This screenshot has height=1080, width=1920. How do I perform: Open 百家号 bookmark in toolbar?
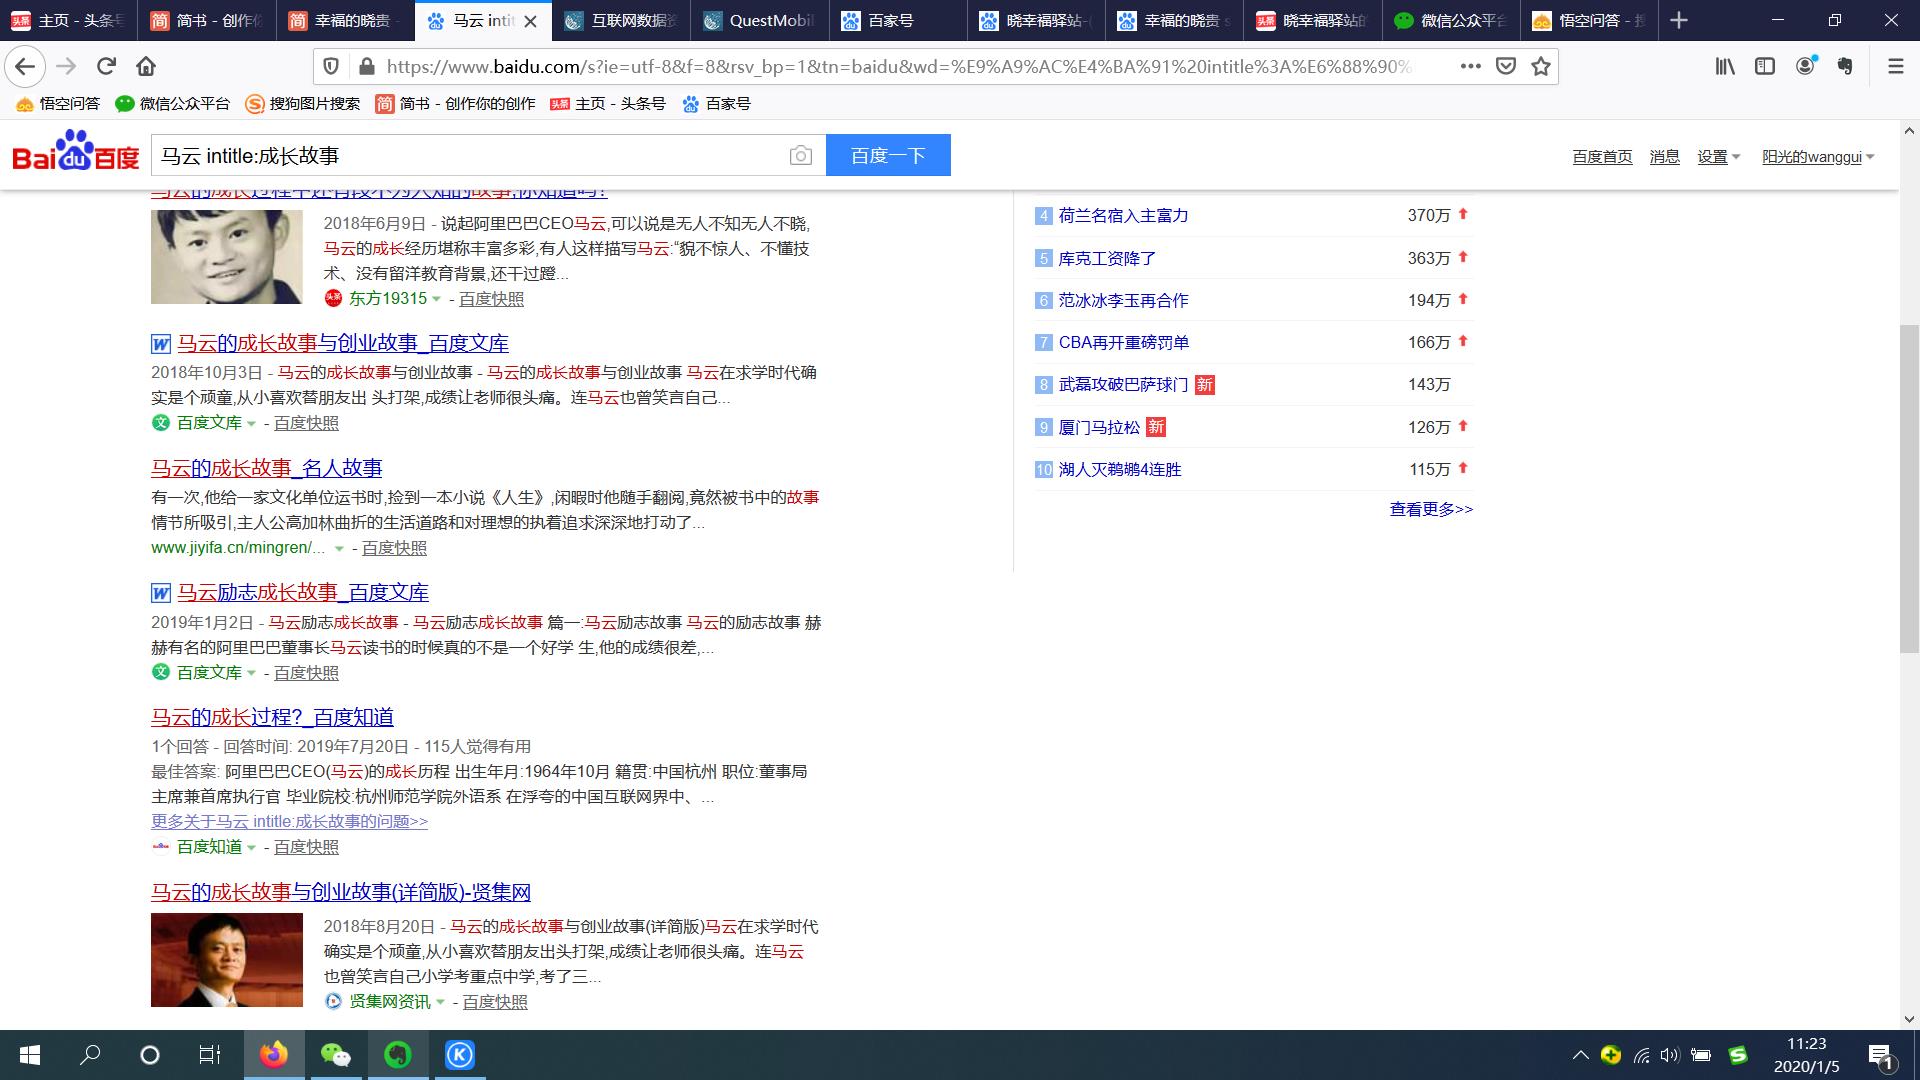tap(716, 104)
